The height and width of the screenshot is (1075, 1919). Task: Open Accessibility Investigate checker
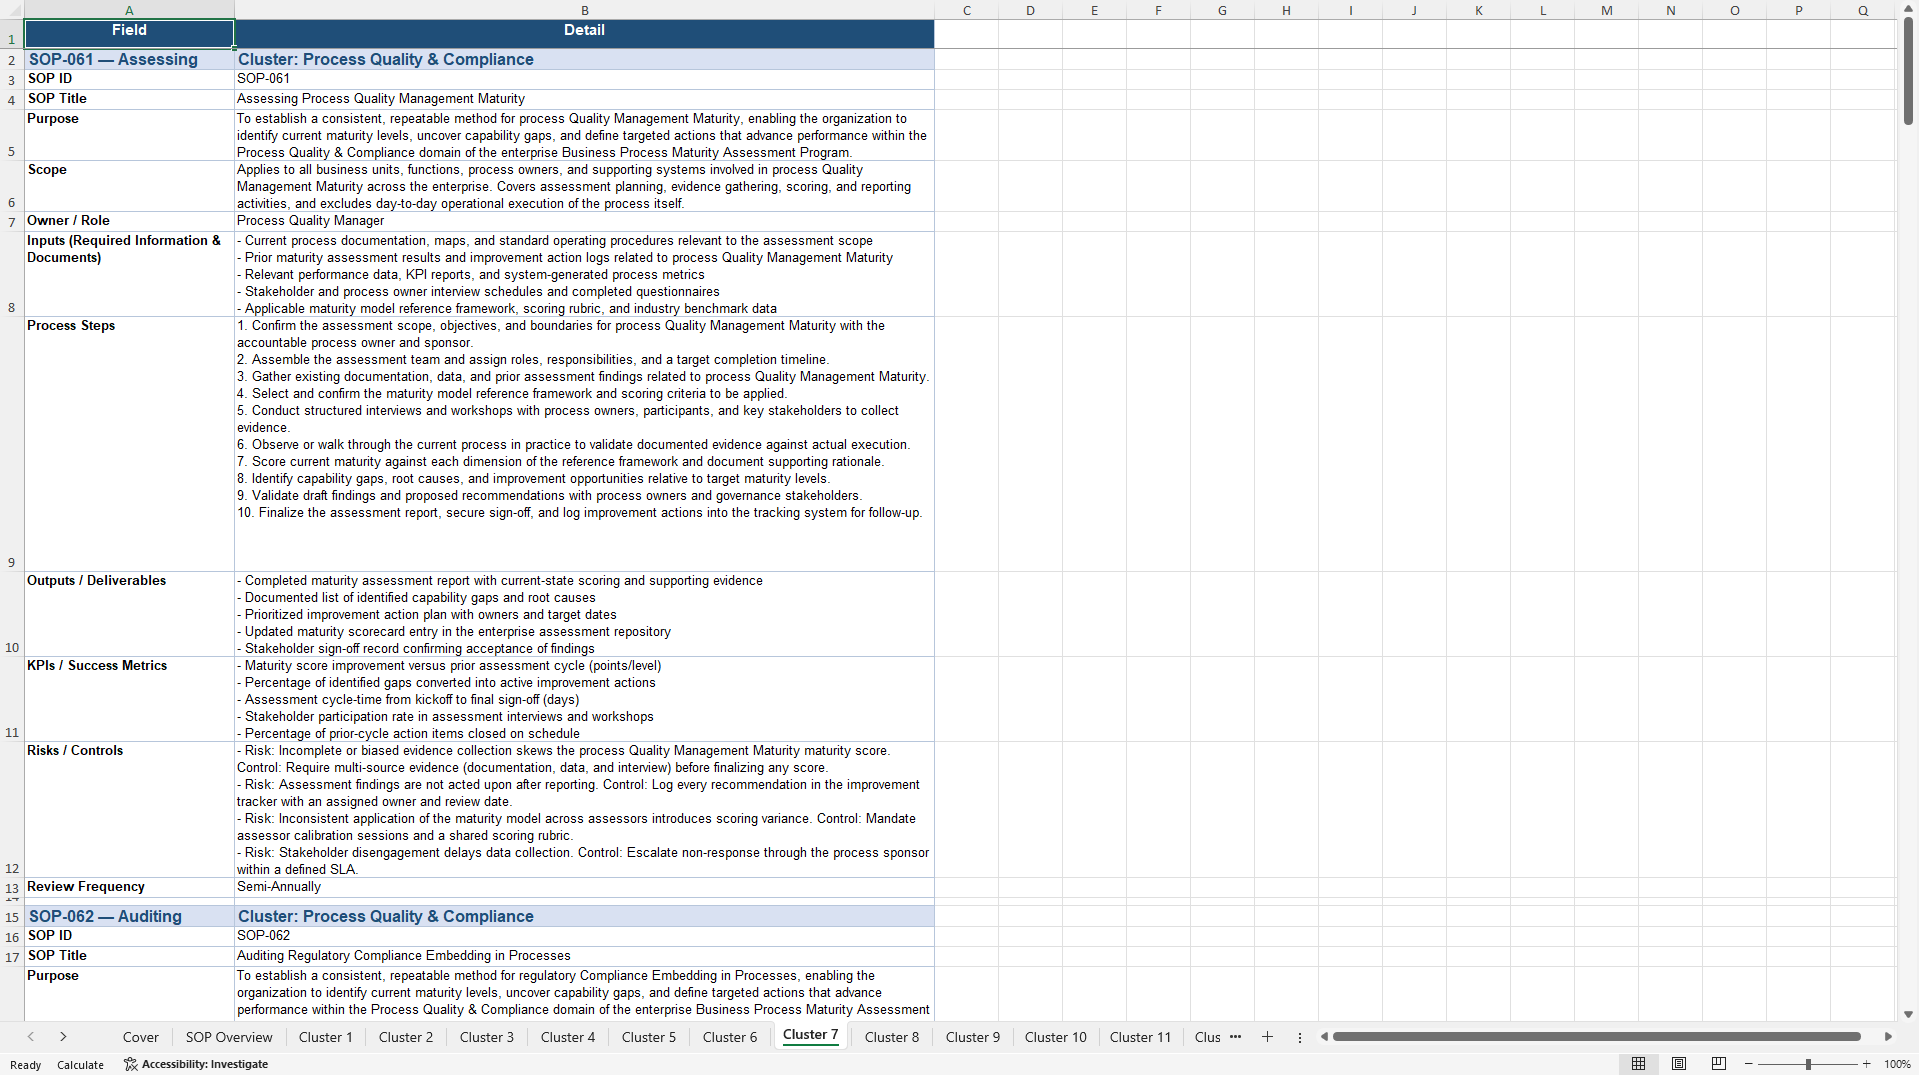pyautogui.click(x=196, y=1064)
